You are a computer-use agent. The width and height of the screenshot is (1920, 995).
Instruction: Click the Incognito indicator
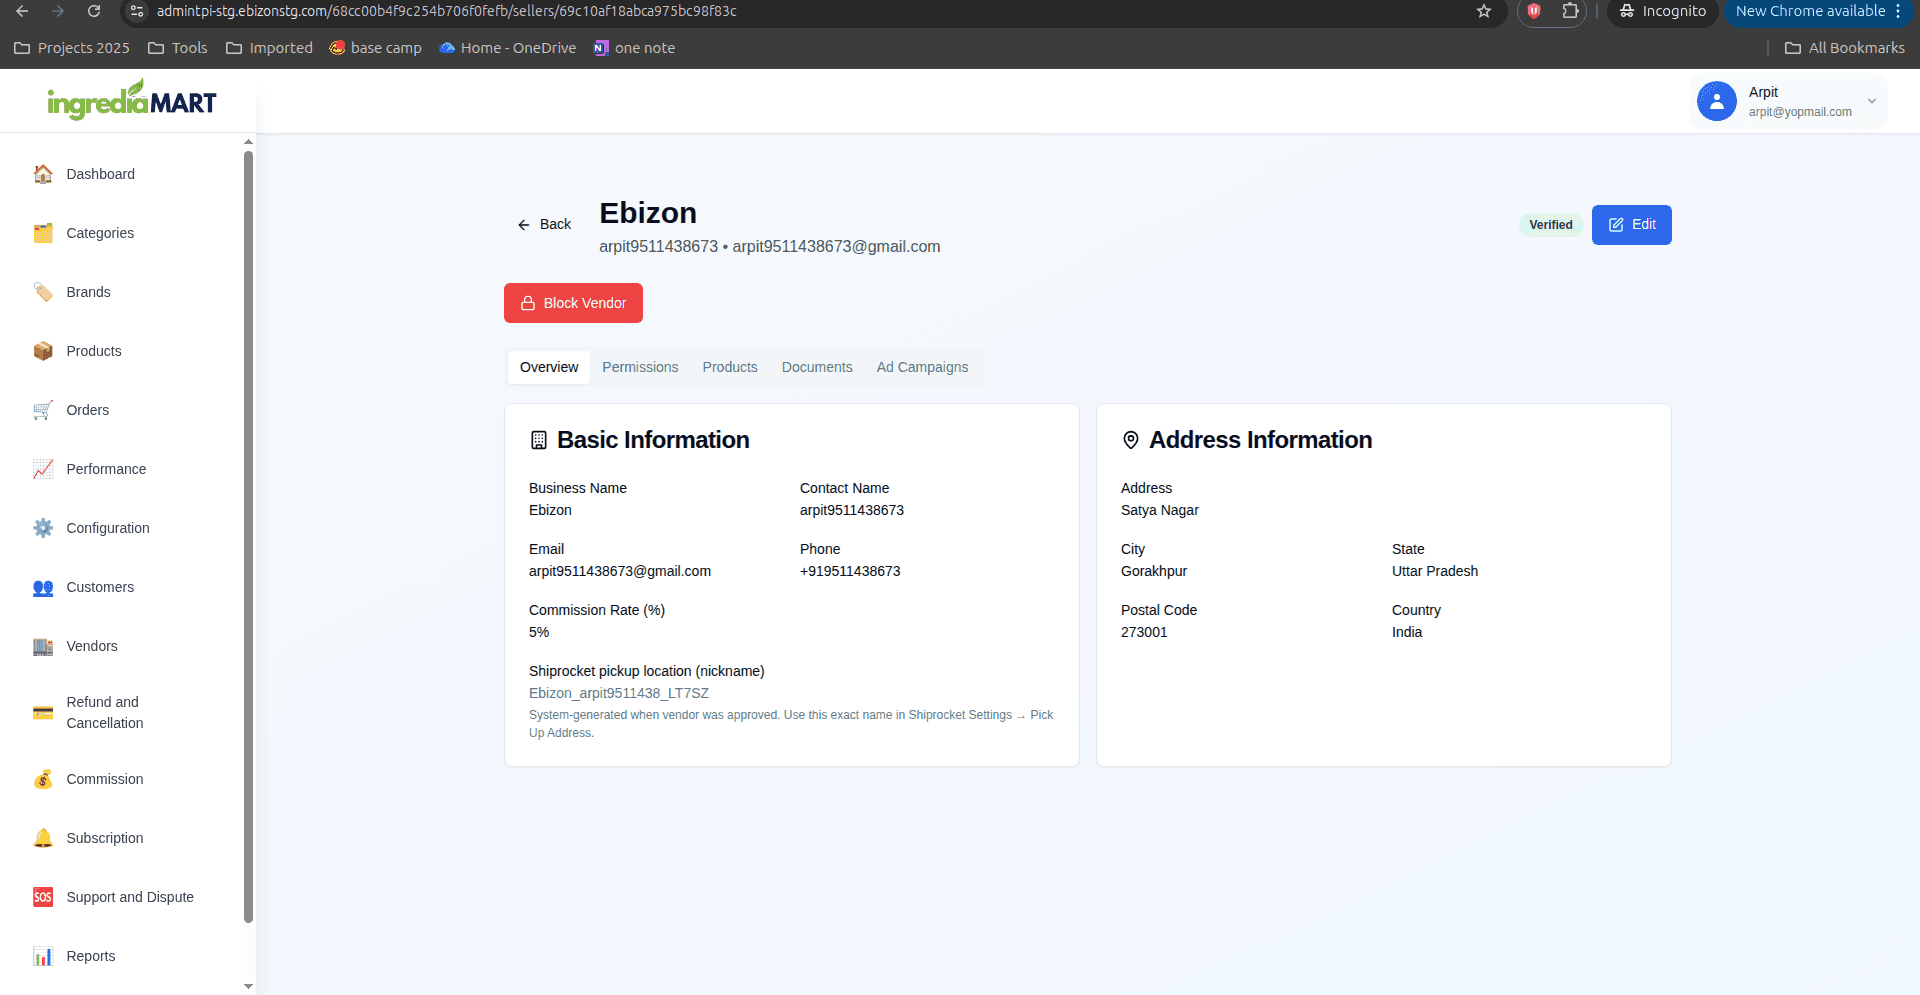coord(1663,11)
